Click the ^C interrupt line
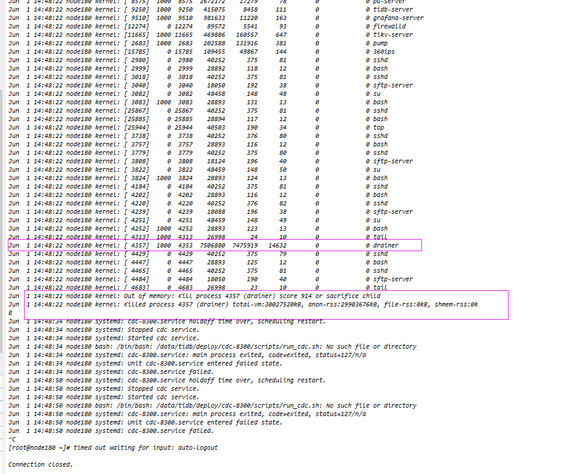This screenshot has width=564, height=474. point(12,439)
